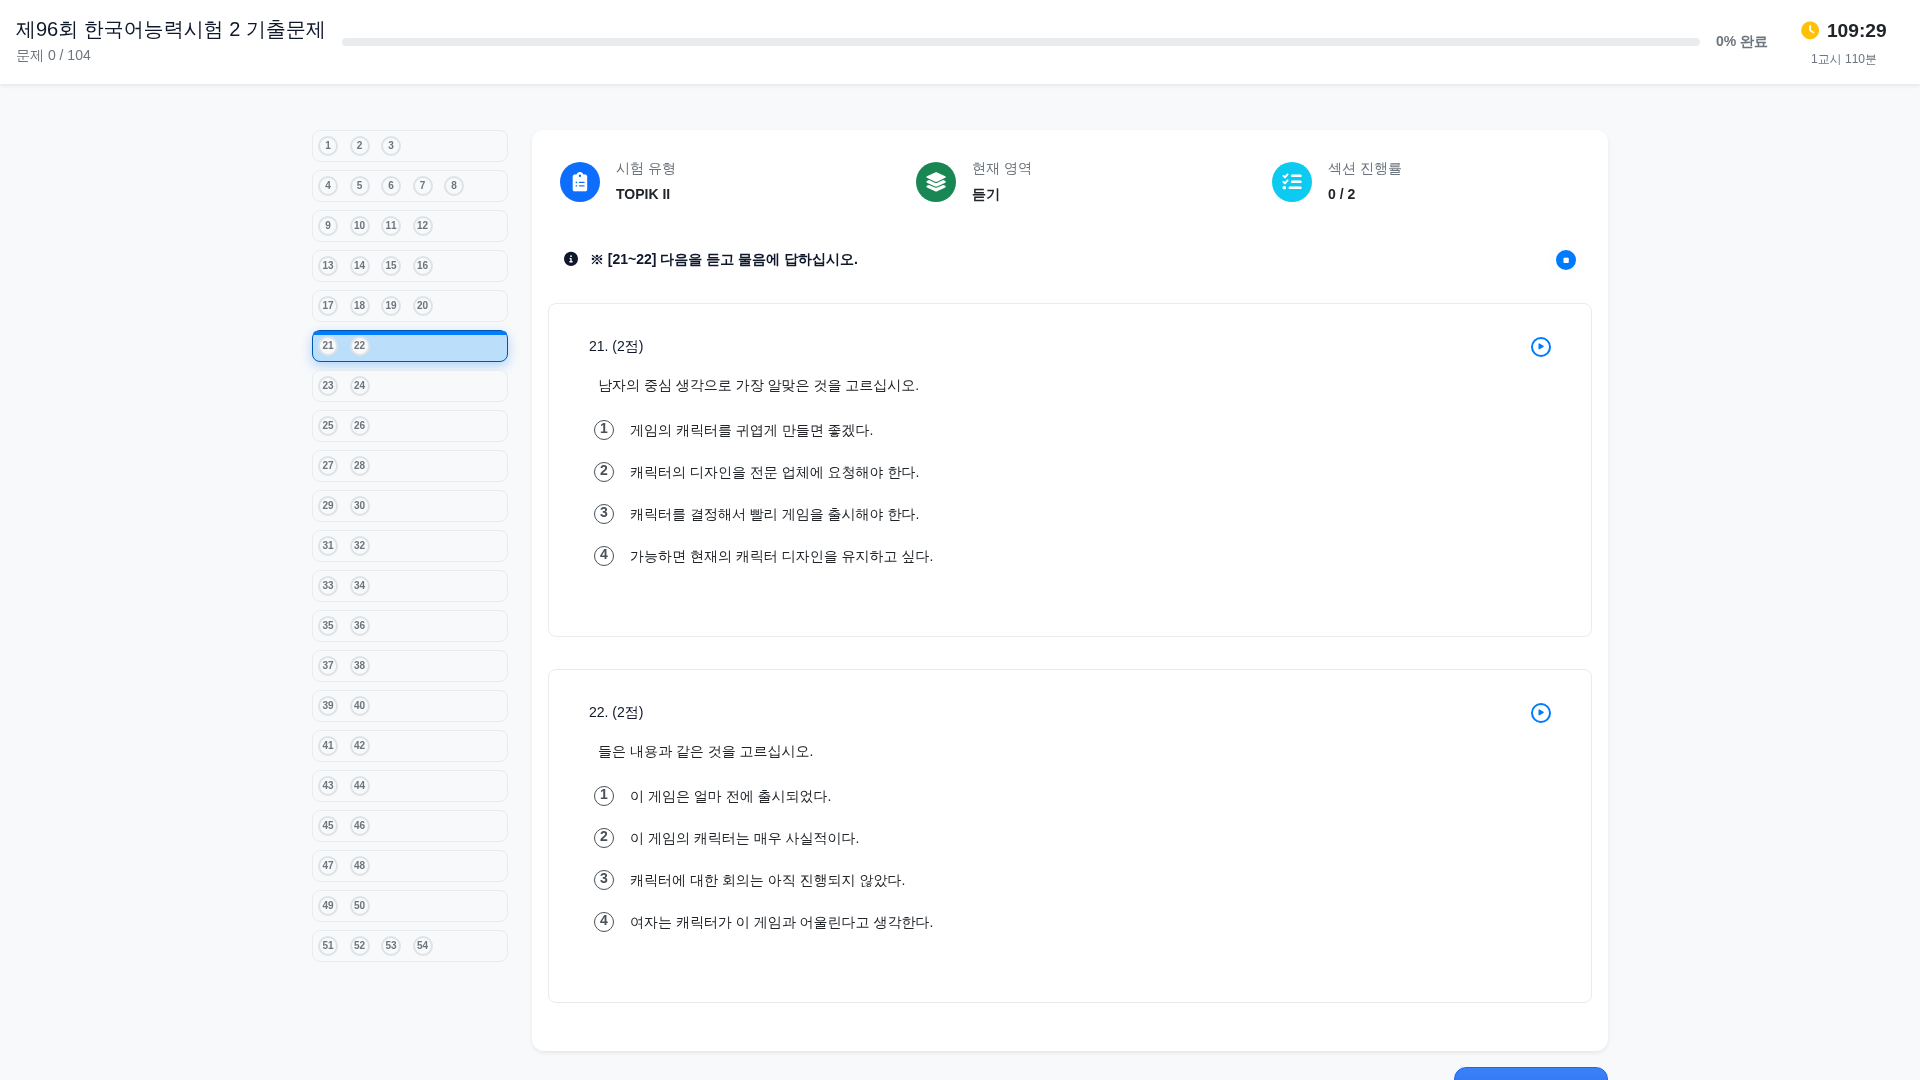Image resolution: width=1920 pixels, height=1080 pixels.
Task: Select answer ② for question 22
Action: 603,837
